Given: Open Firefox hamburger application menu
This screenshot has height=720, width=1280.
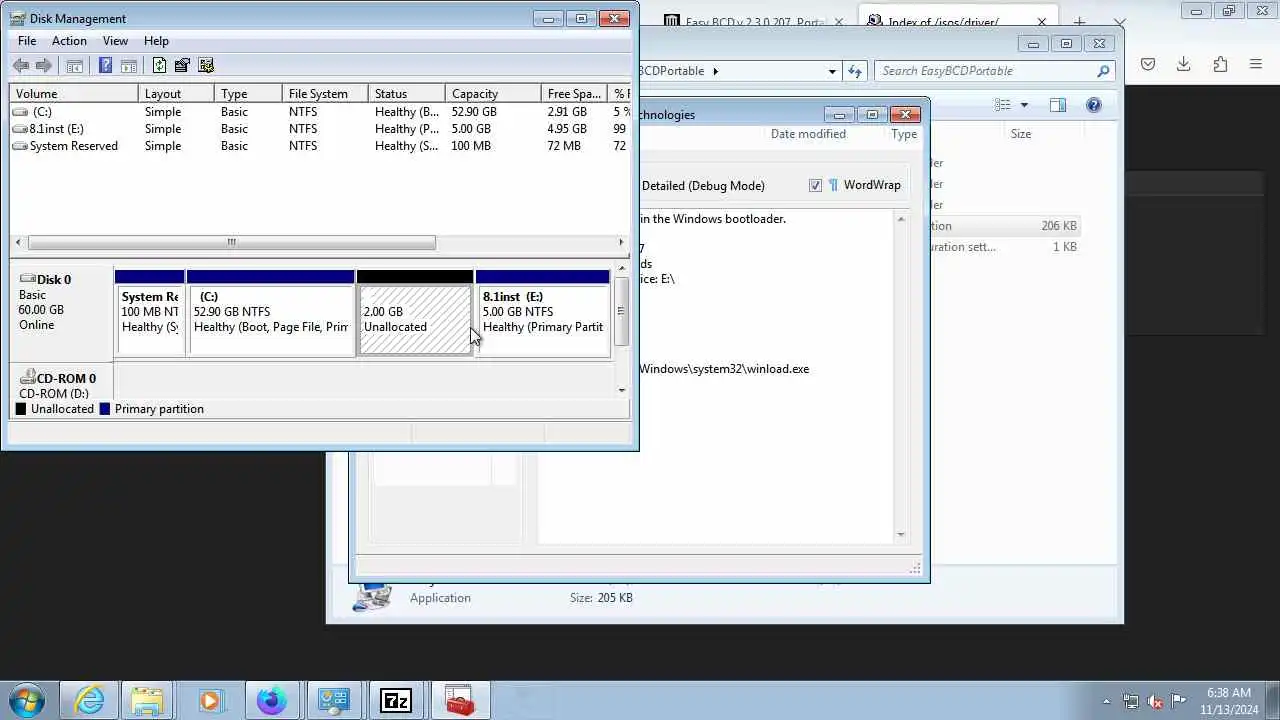Looking at the screenshot, I should pos(1256,64).
